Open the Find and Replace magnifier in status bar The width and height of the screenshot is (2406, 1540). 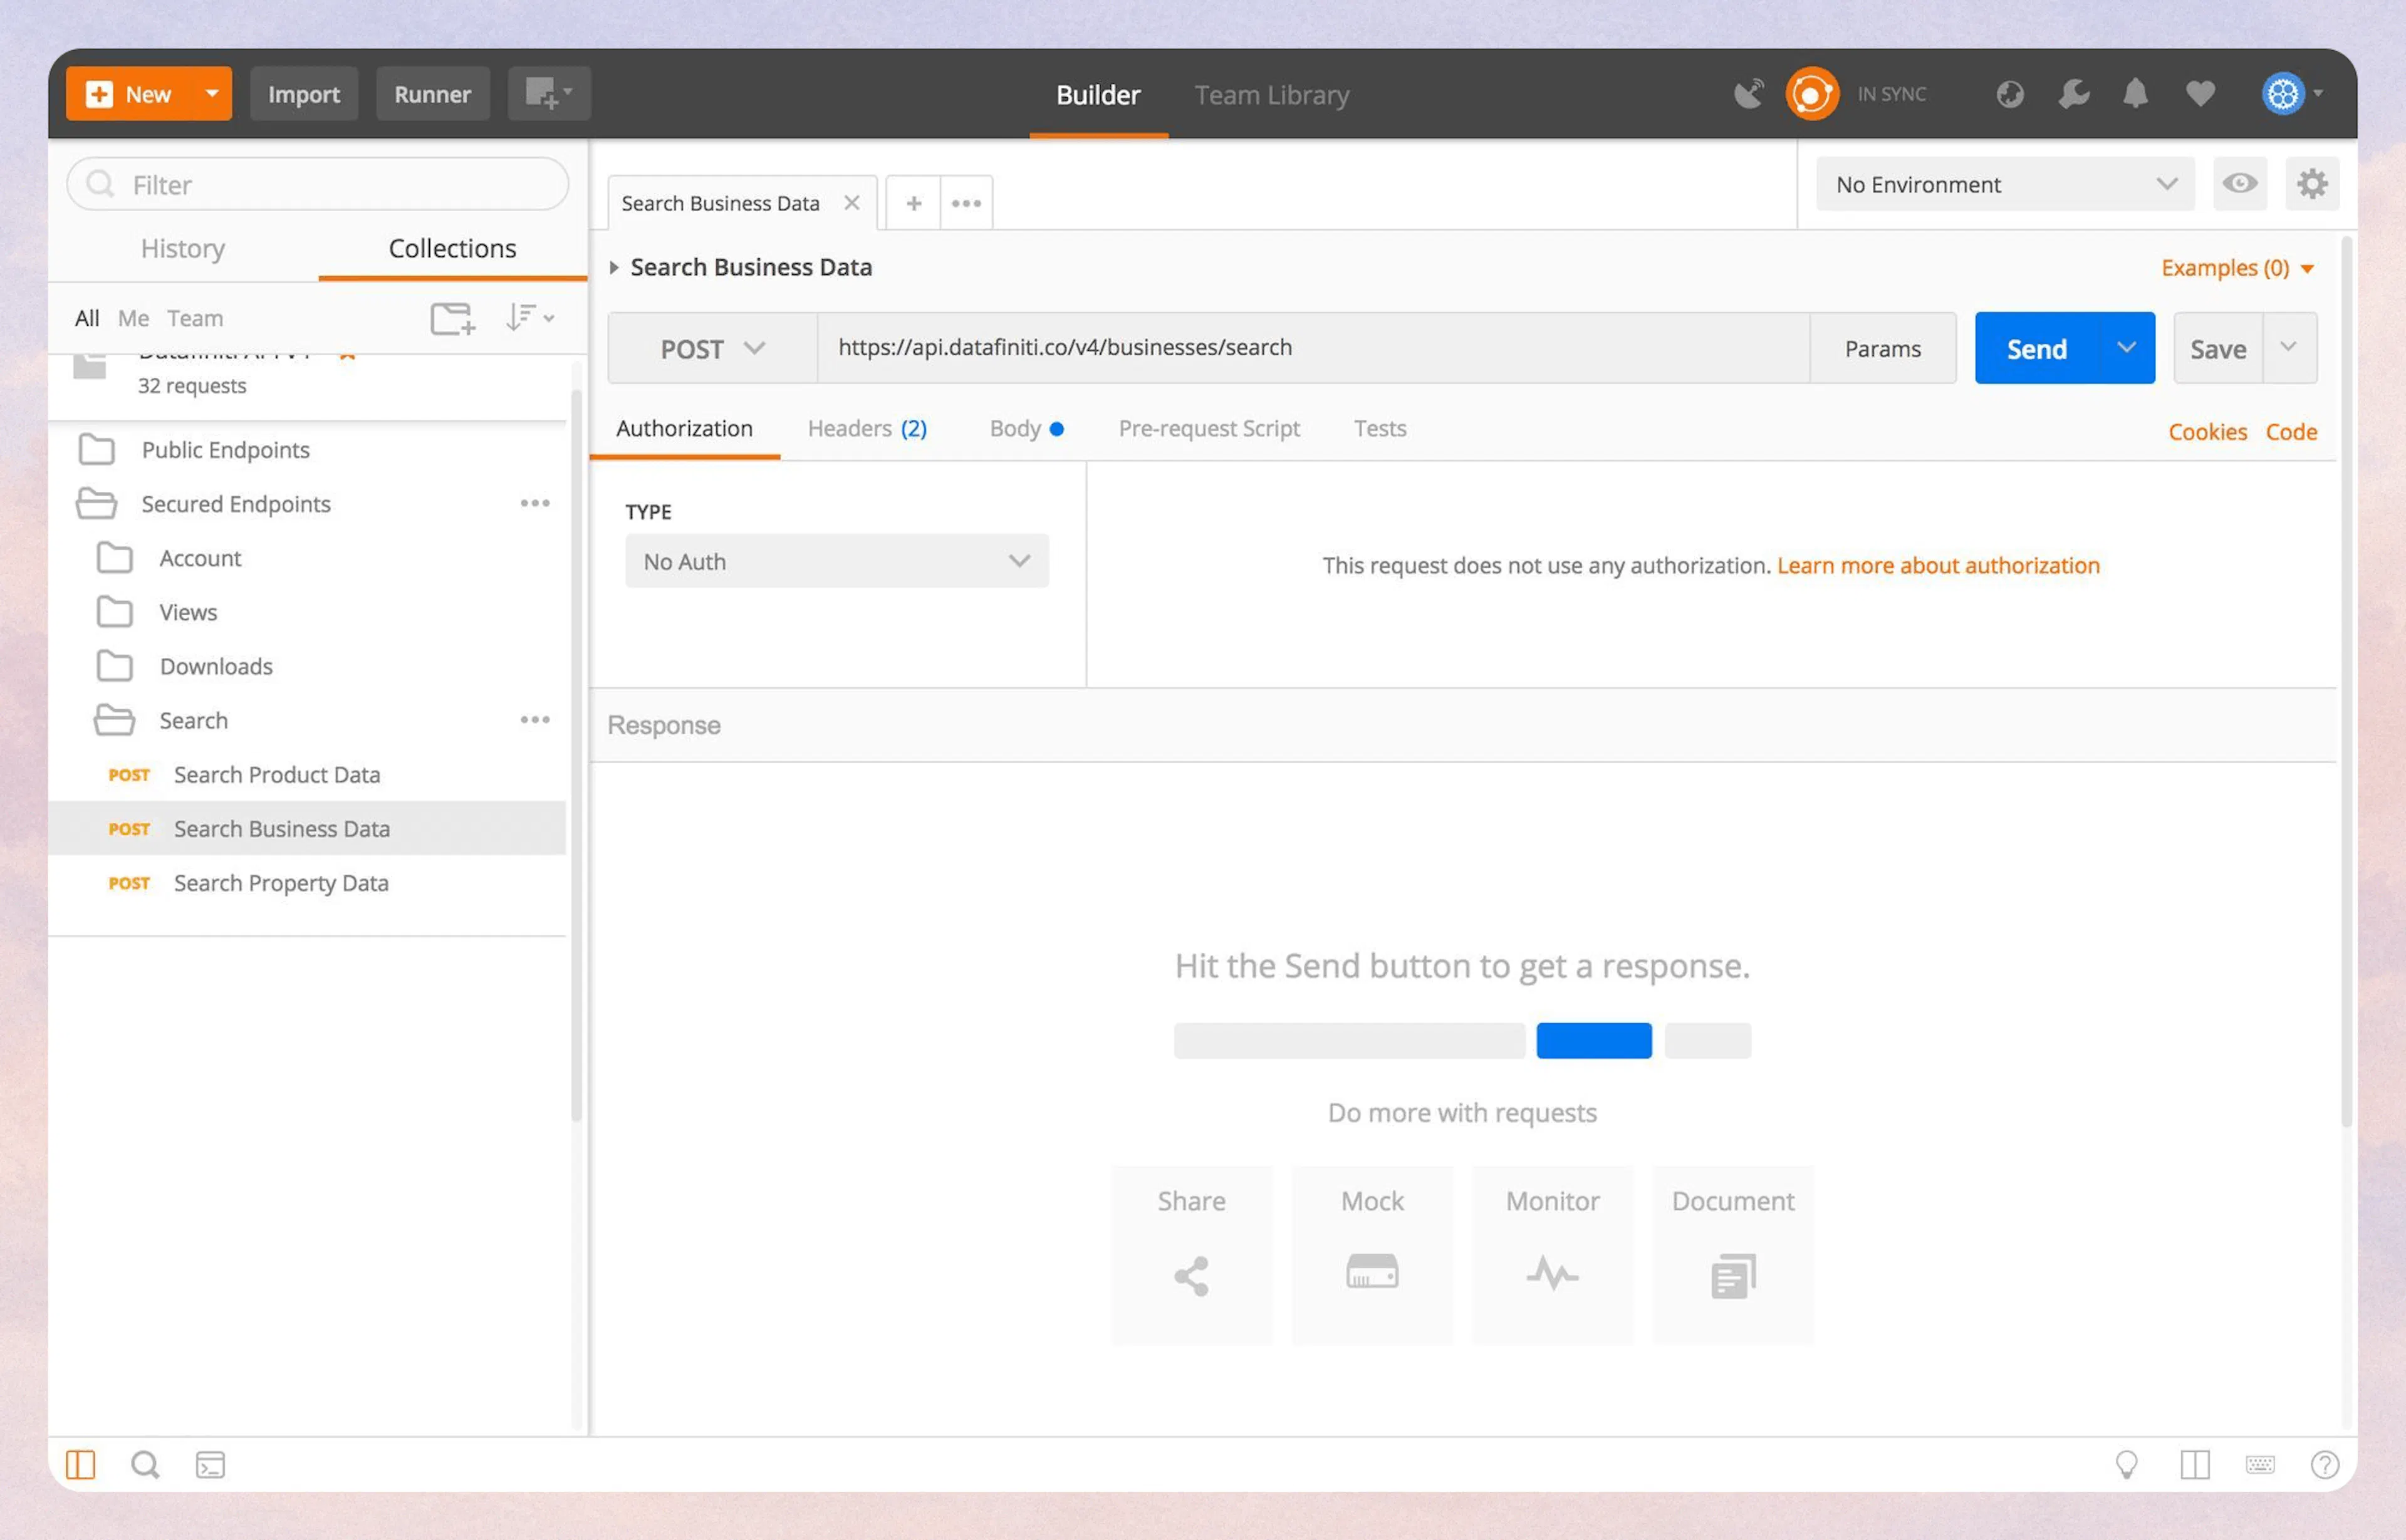[145, 1464]
